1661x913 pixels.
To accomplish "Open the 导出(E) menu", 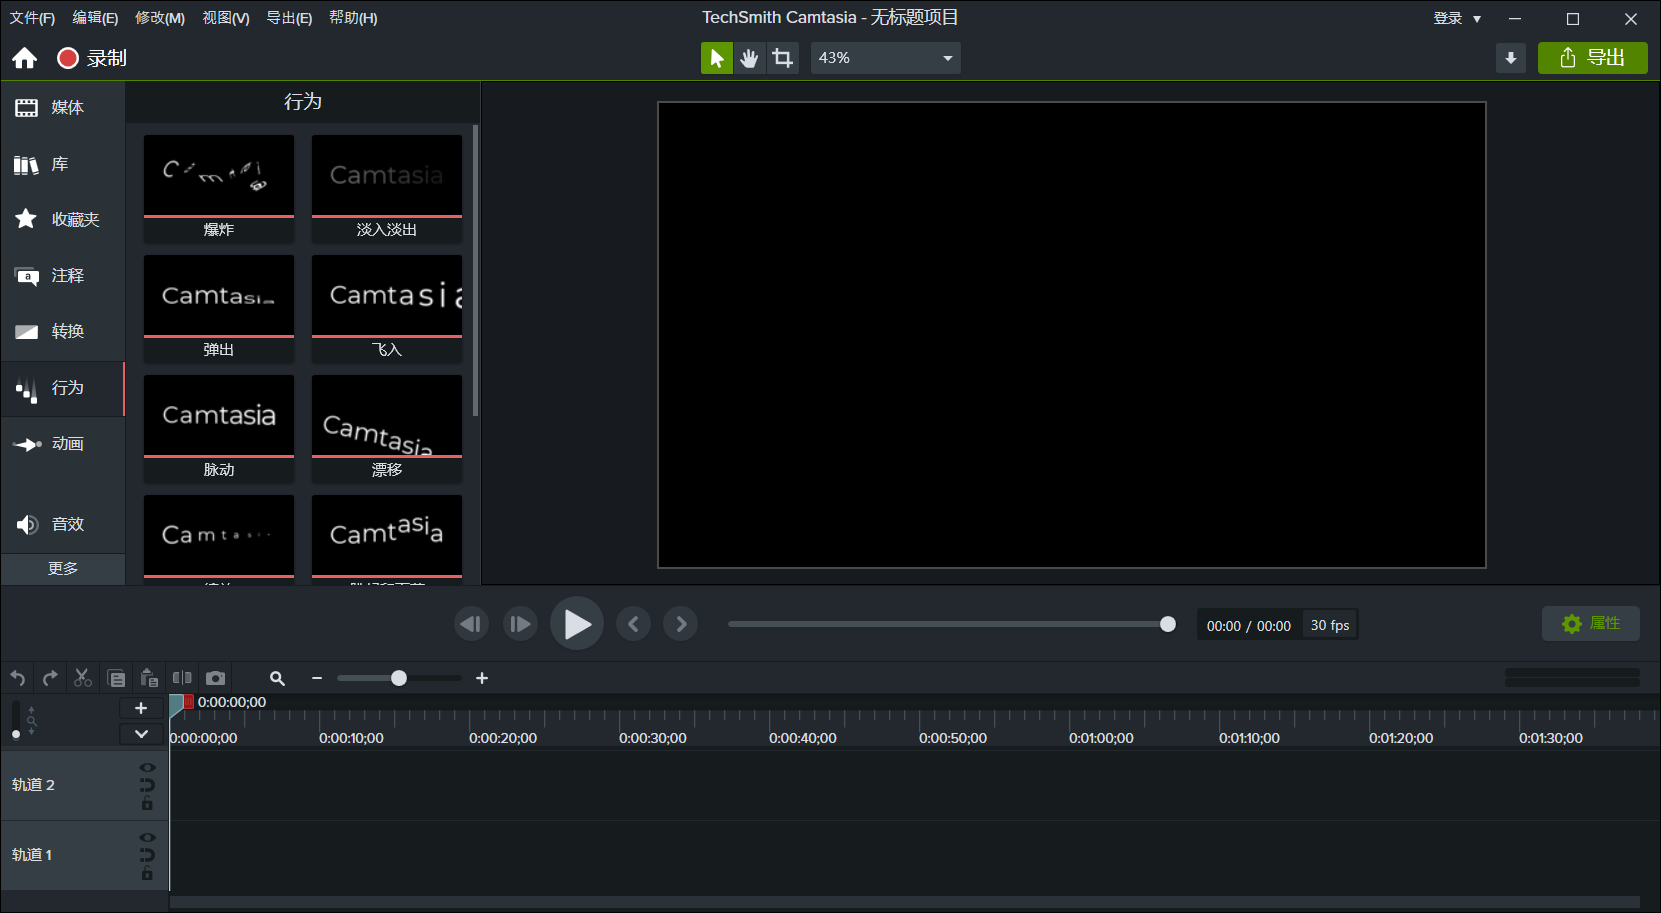I will point(289,17).
